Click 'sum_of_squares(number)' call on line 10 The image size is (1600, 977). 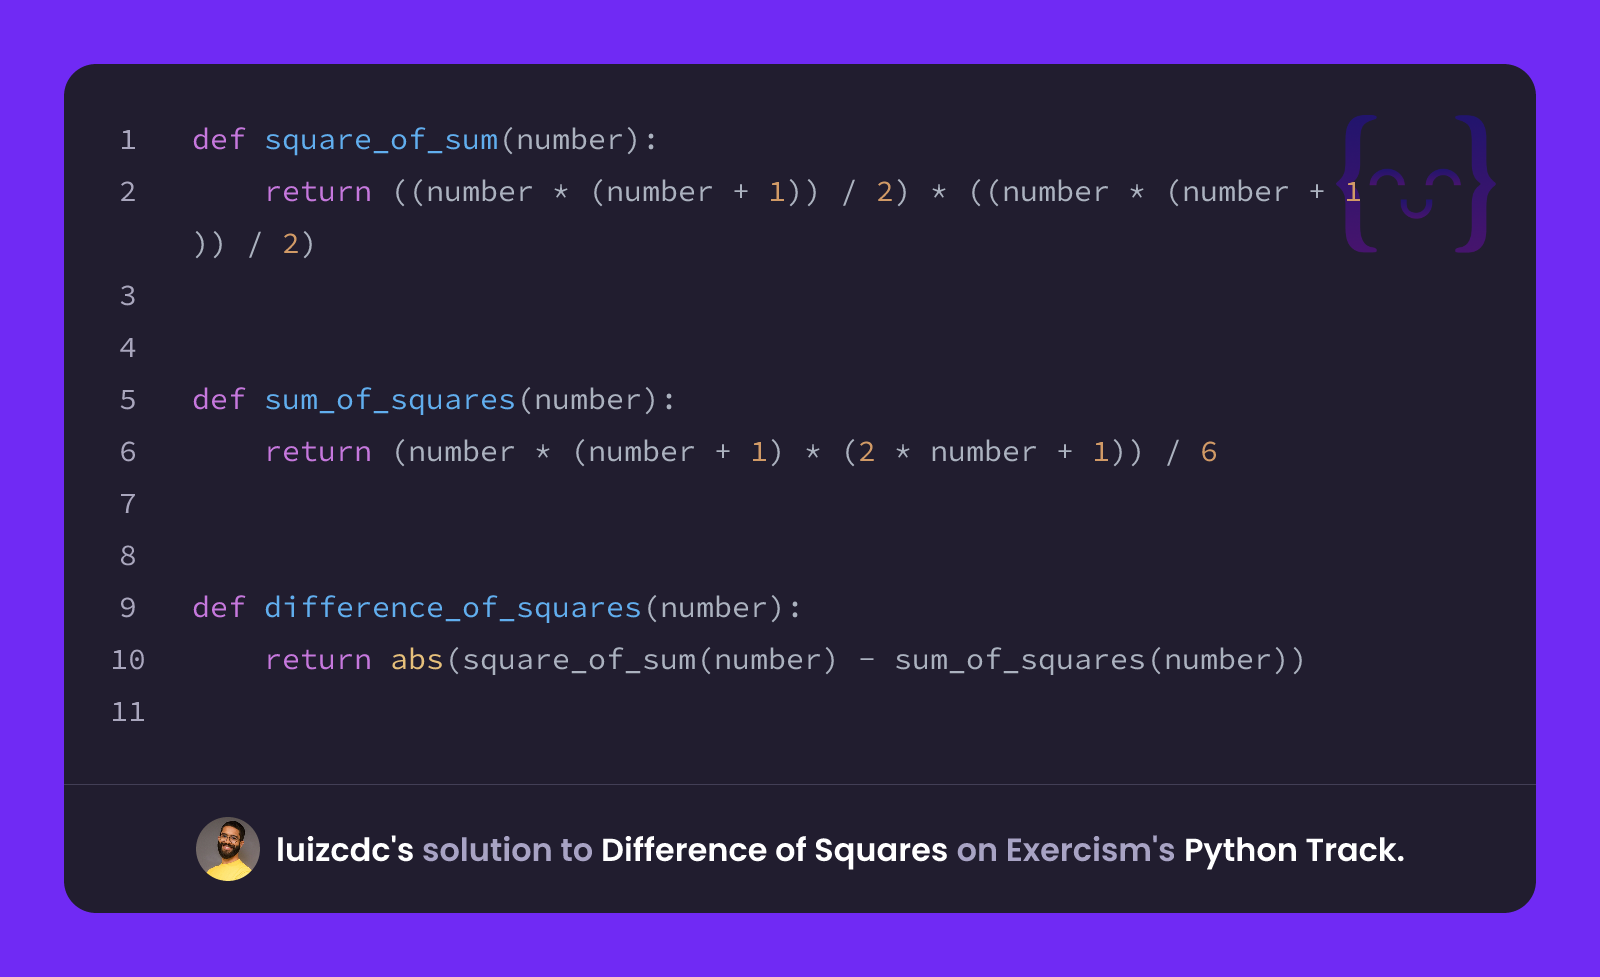pyautogui.click(x=1090, y=660)
